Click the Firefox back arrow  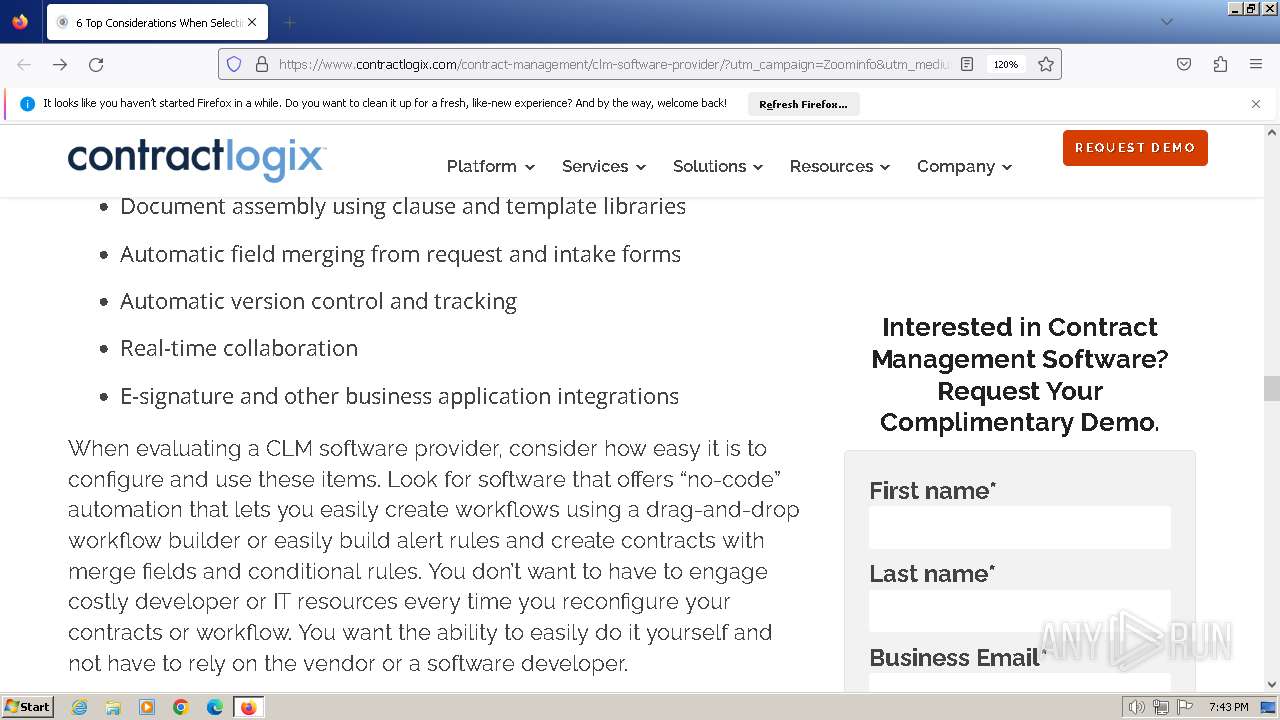(24, 64)
